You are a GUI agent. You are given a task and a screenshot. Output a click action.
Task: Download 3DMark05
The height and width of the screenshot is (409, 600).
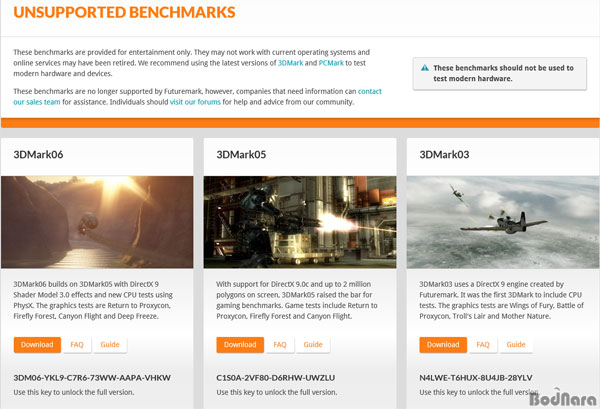[x=240, y=345]
